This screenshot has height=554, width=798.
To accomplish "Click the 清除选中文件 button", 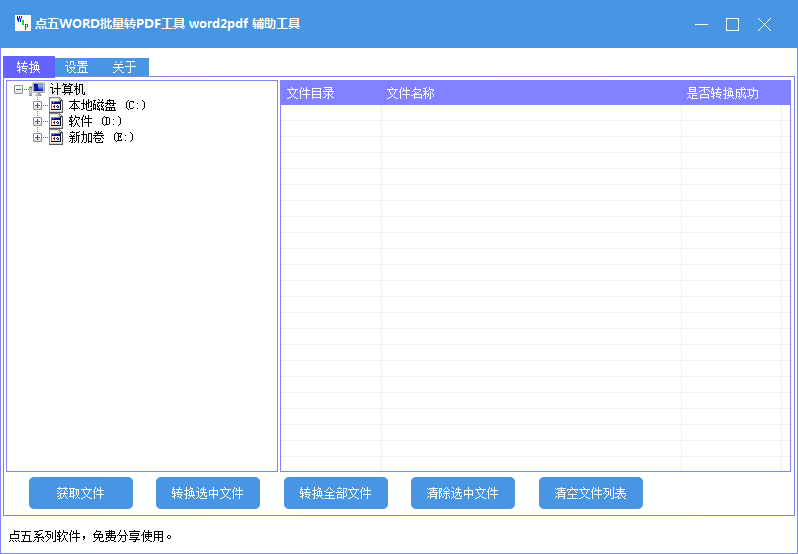I will 463,493.
